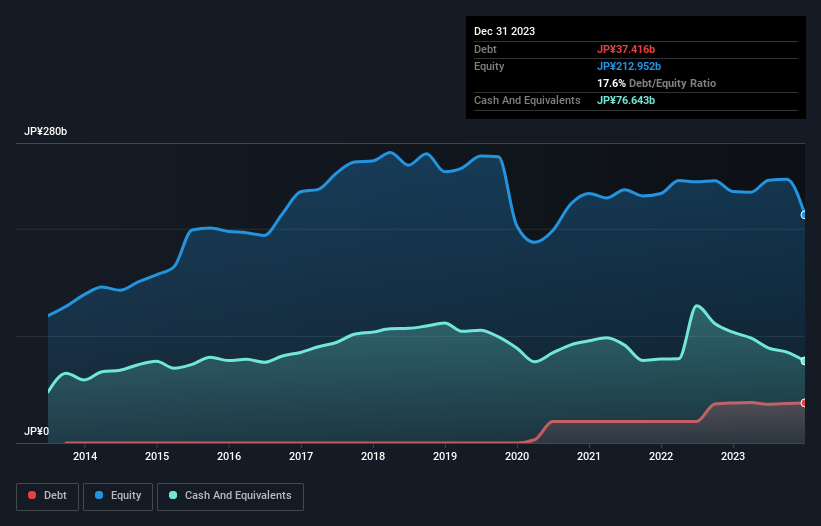Click the 2015 x-axis label
821x526 pixels.
[157, 456]
